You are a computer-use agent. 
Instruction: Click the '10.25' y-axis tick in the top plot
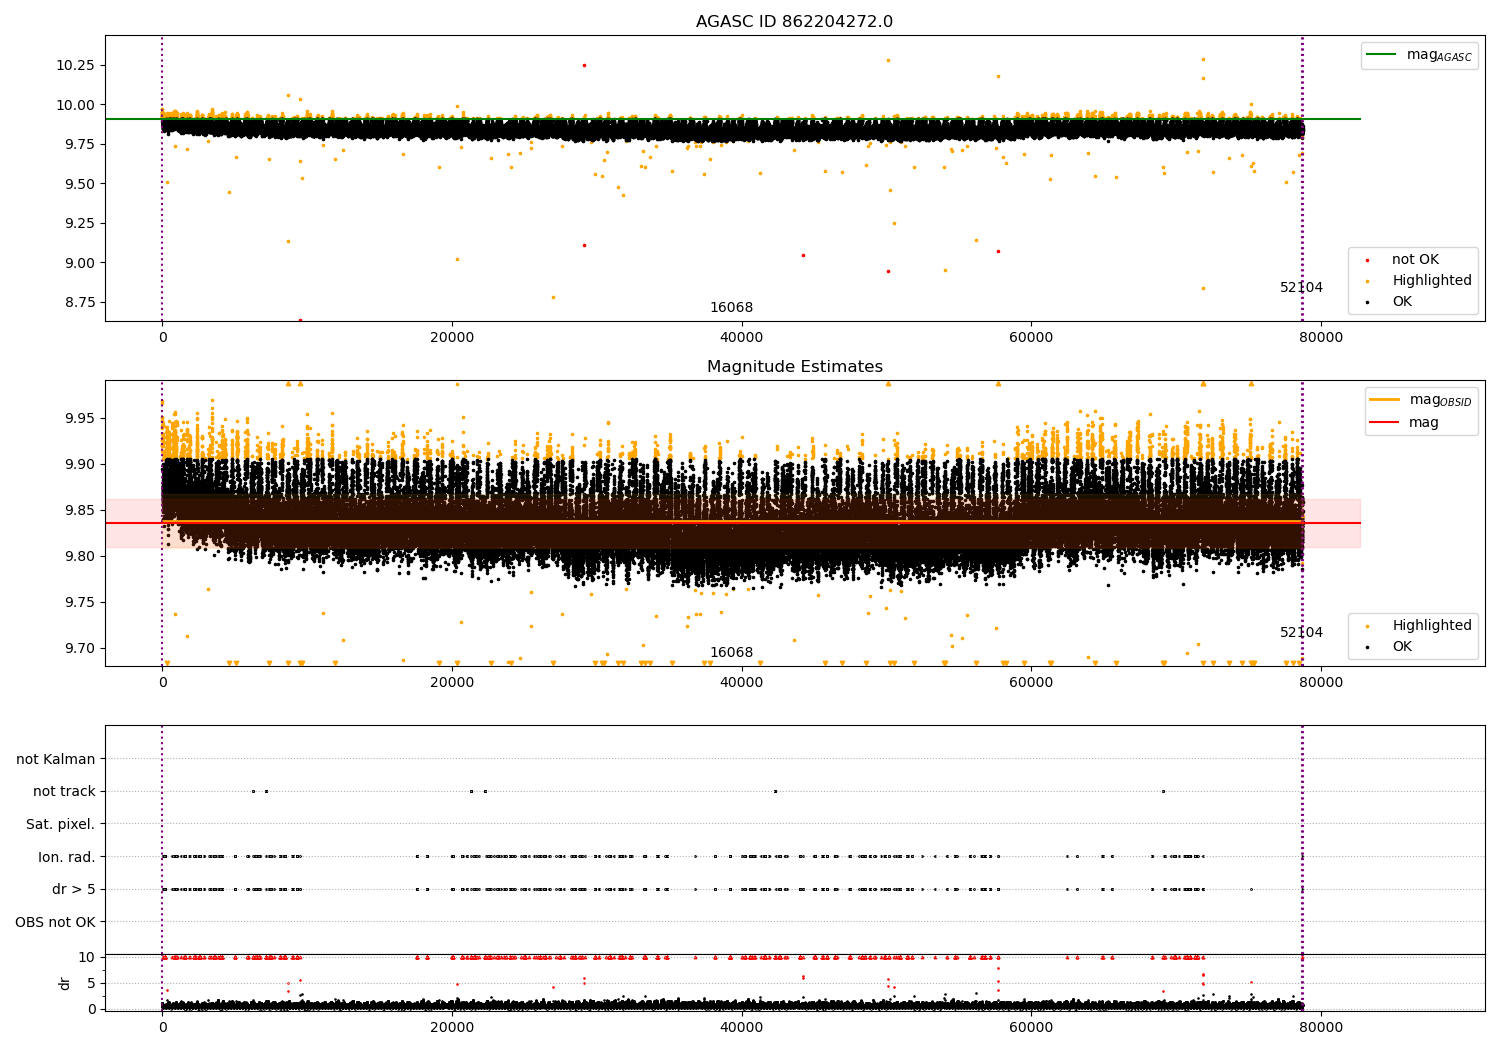tap(75, 65)
